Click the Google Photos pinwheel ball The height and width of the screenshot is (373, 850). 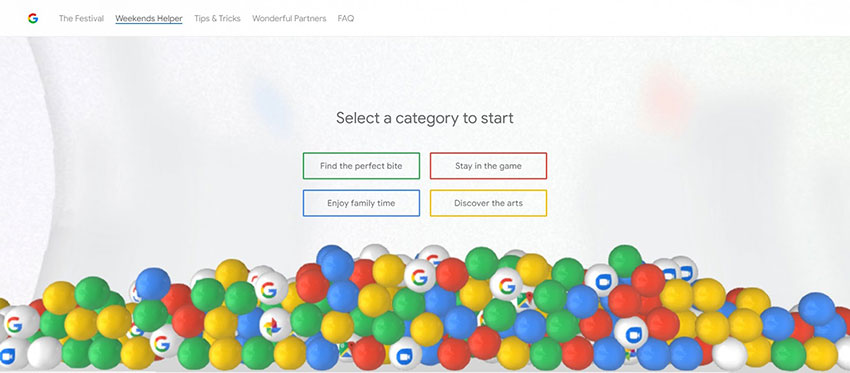[x=275, y=325]
